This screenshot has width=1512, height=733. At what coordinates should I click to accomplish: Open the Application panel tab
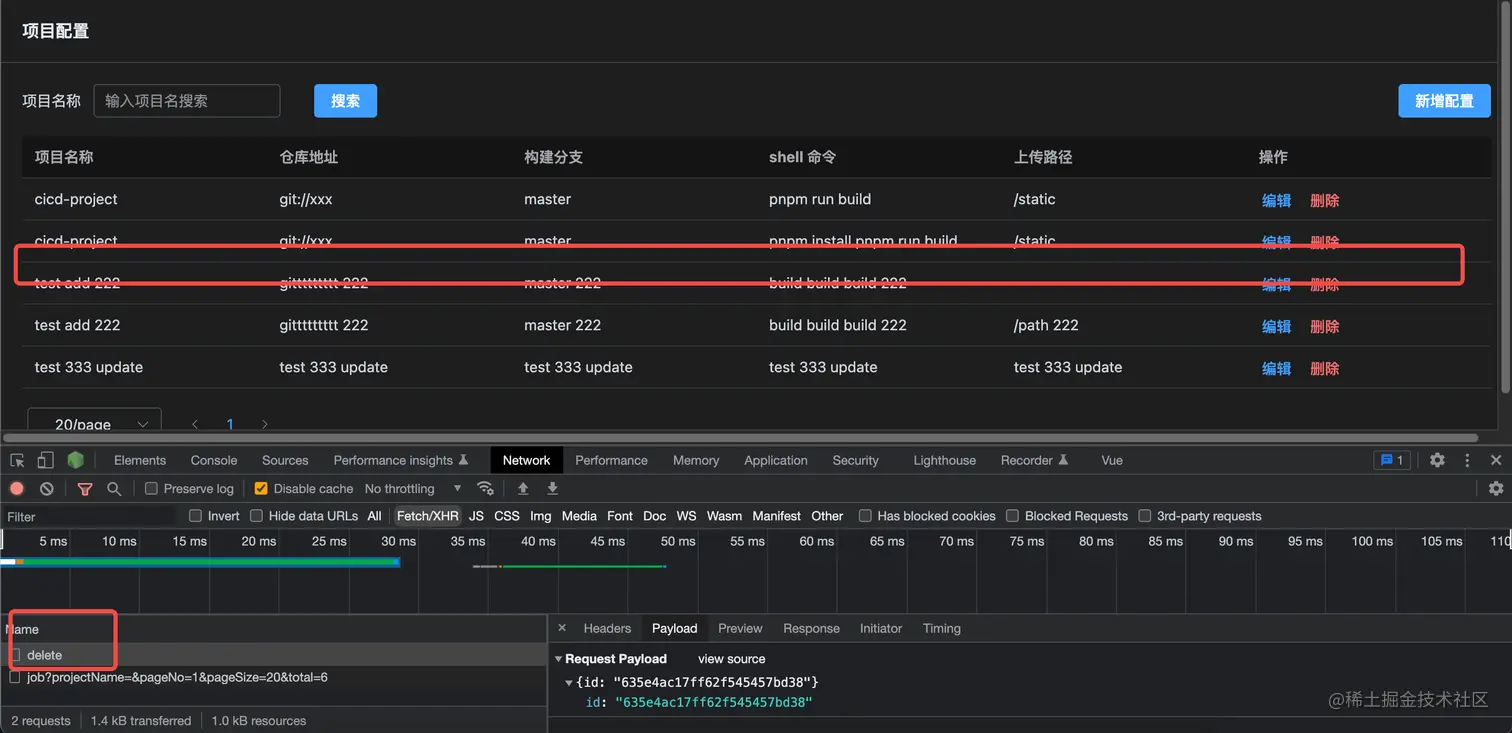776,460
